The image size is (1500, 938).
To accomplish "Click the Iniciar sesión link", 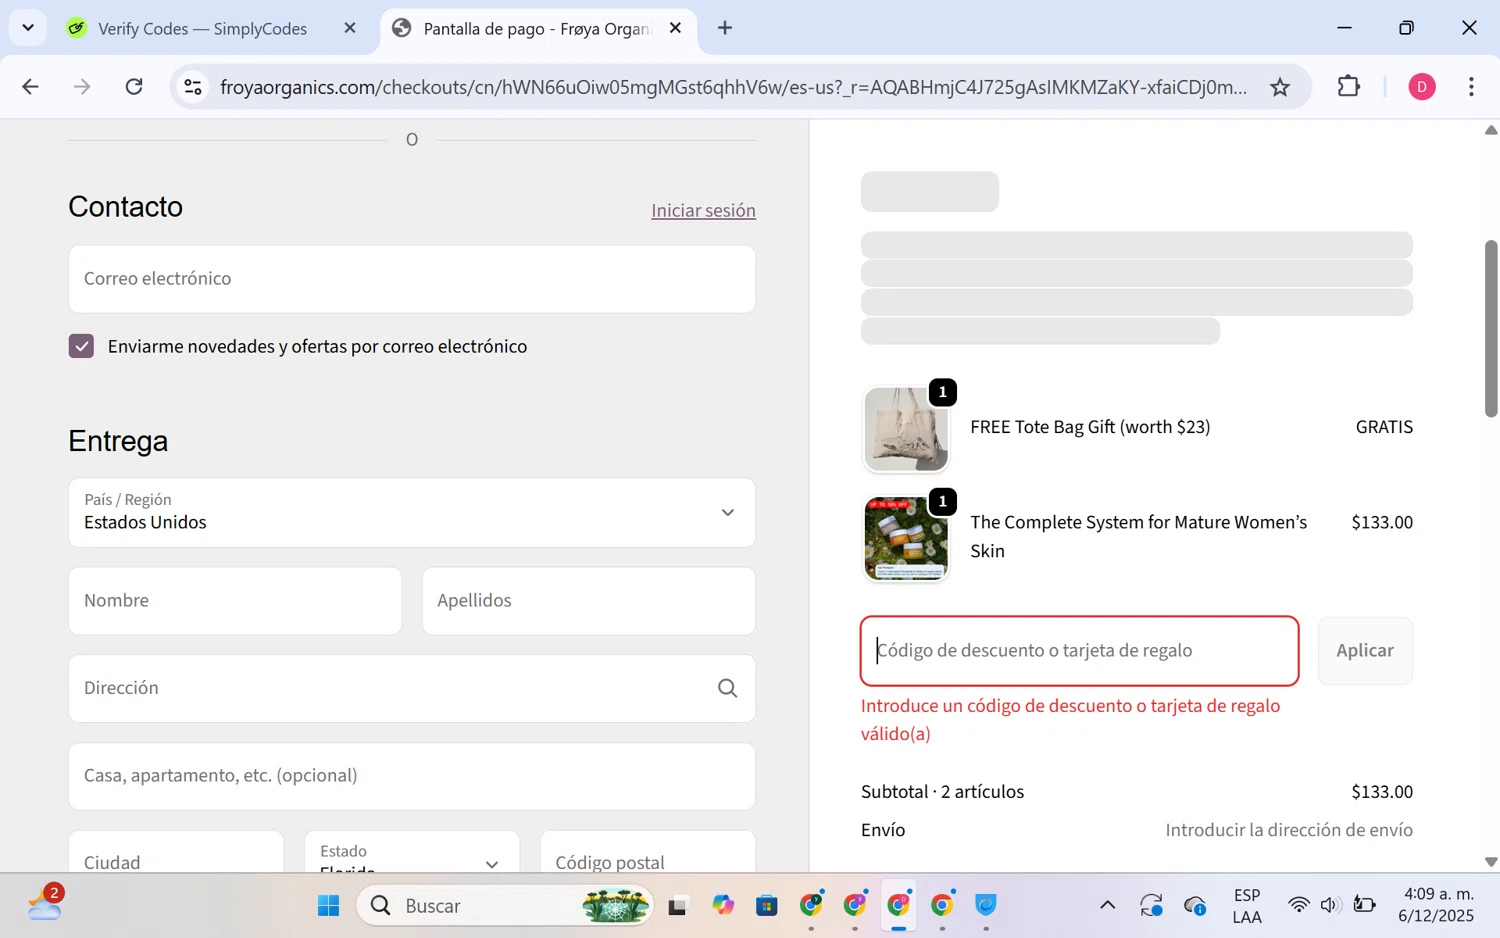I will pyautogui.click(x=703, y=210).
